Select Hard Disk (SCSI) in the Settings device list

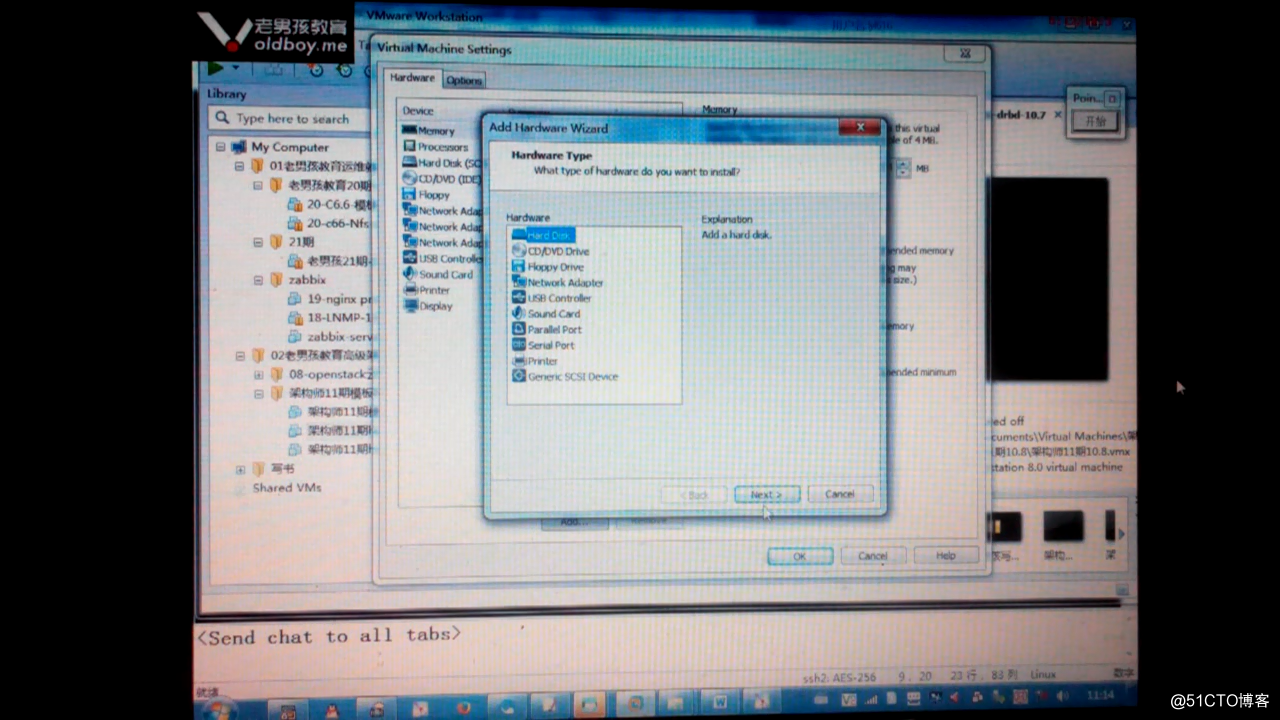click(442, 163)
